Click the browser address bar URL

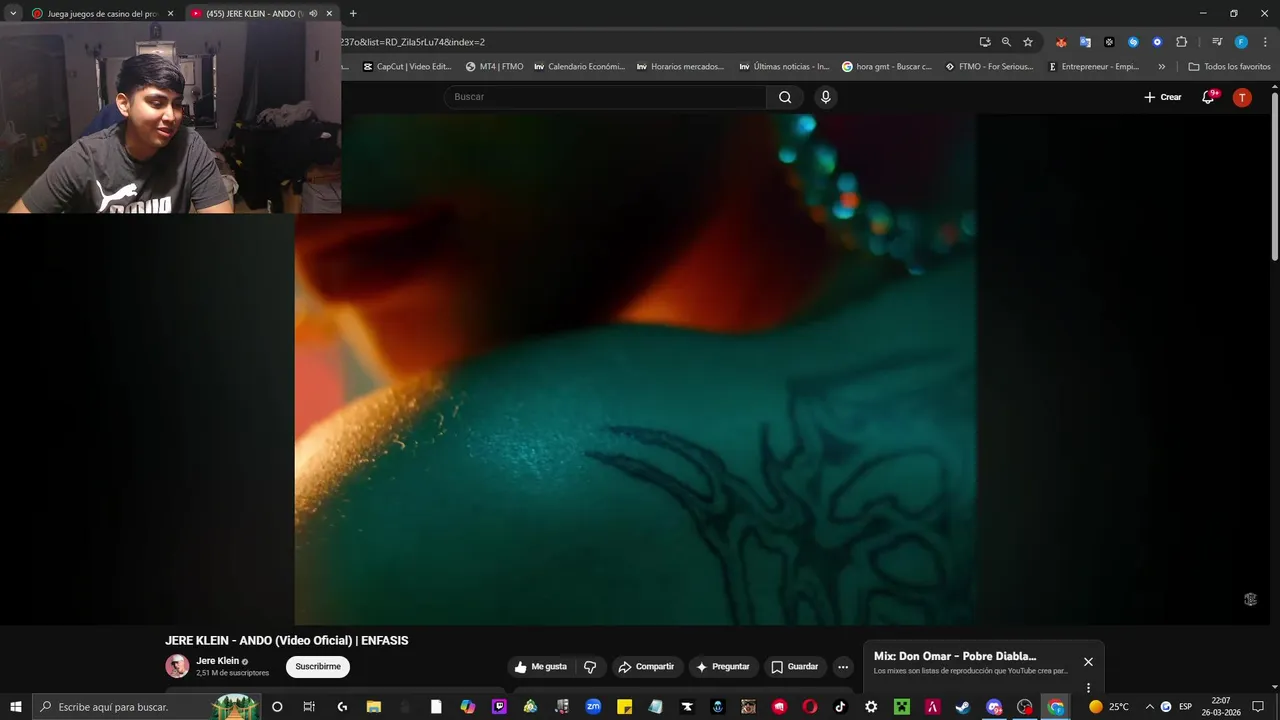413,42
